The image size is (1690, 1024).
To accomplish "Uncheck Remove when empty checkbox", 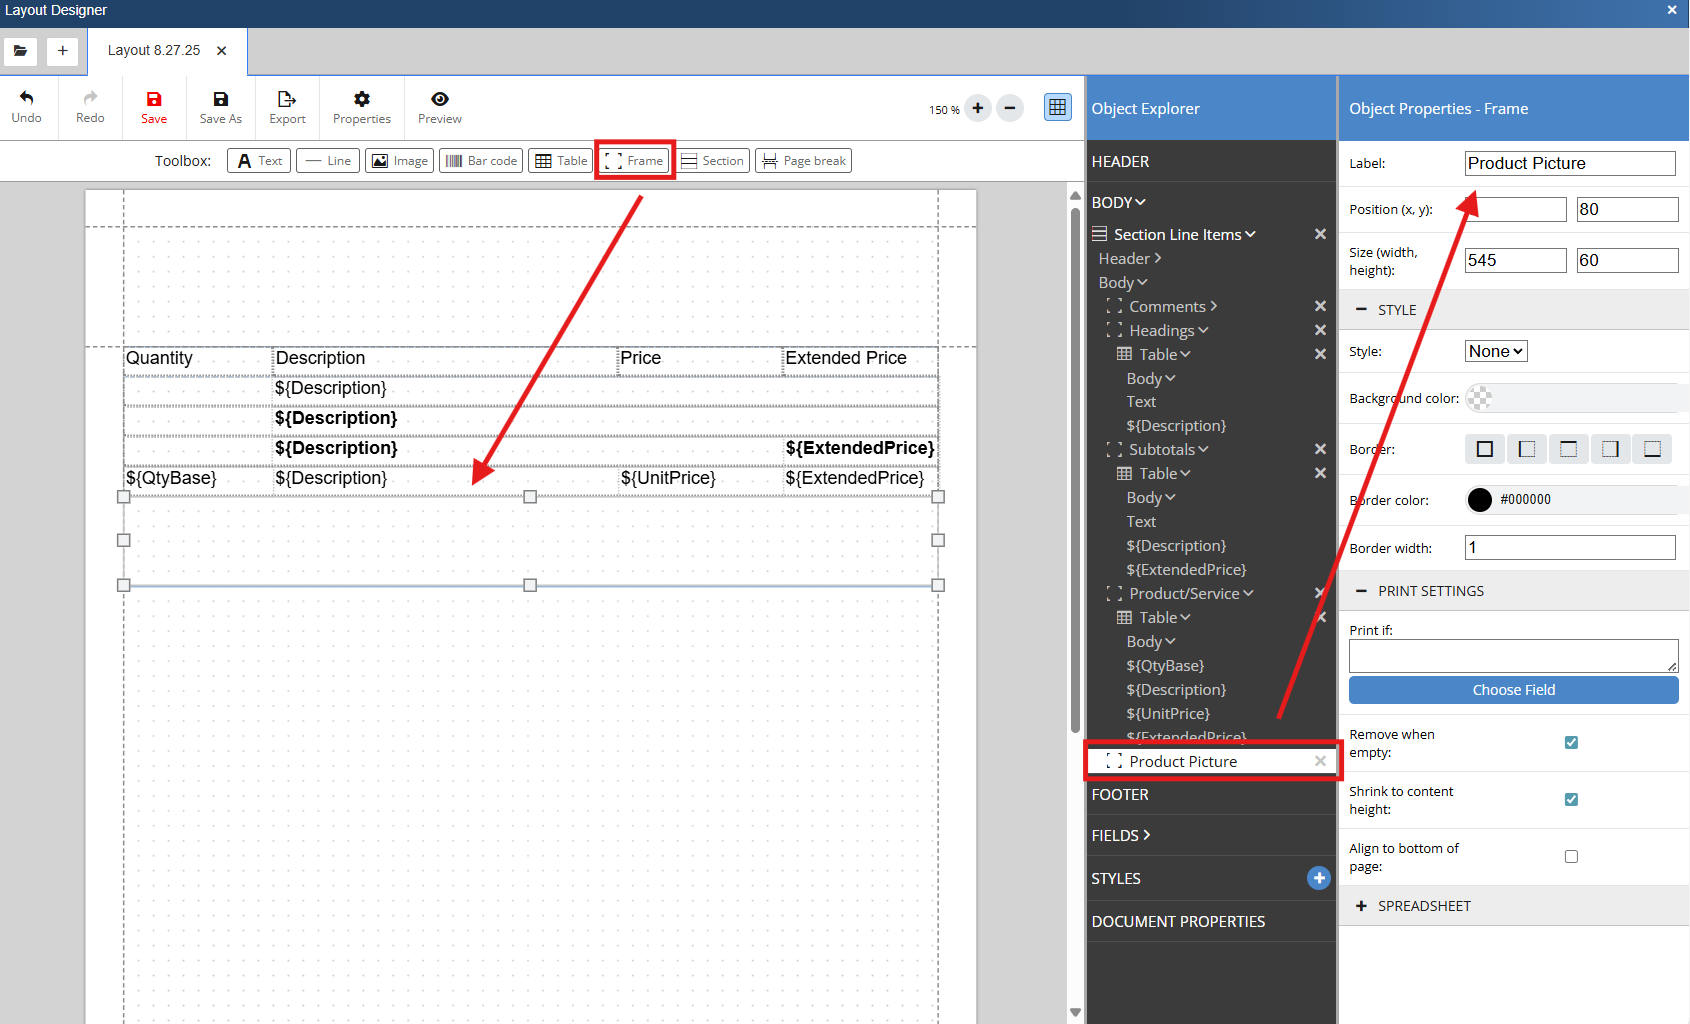I will [x=1571, y=742].
